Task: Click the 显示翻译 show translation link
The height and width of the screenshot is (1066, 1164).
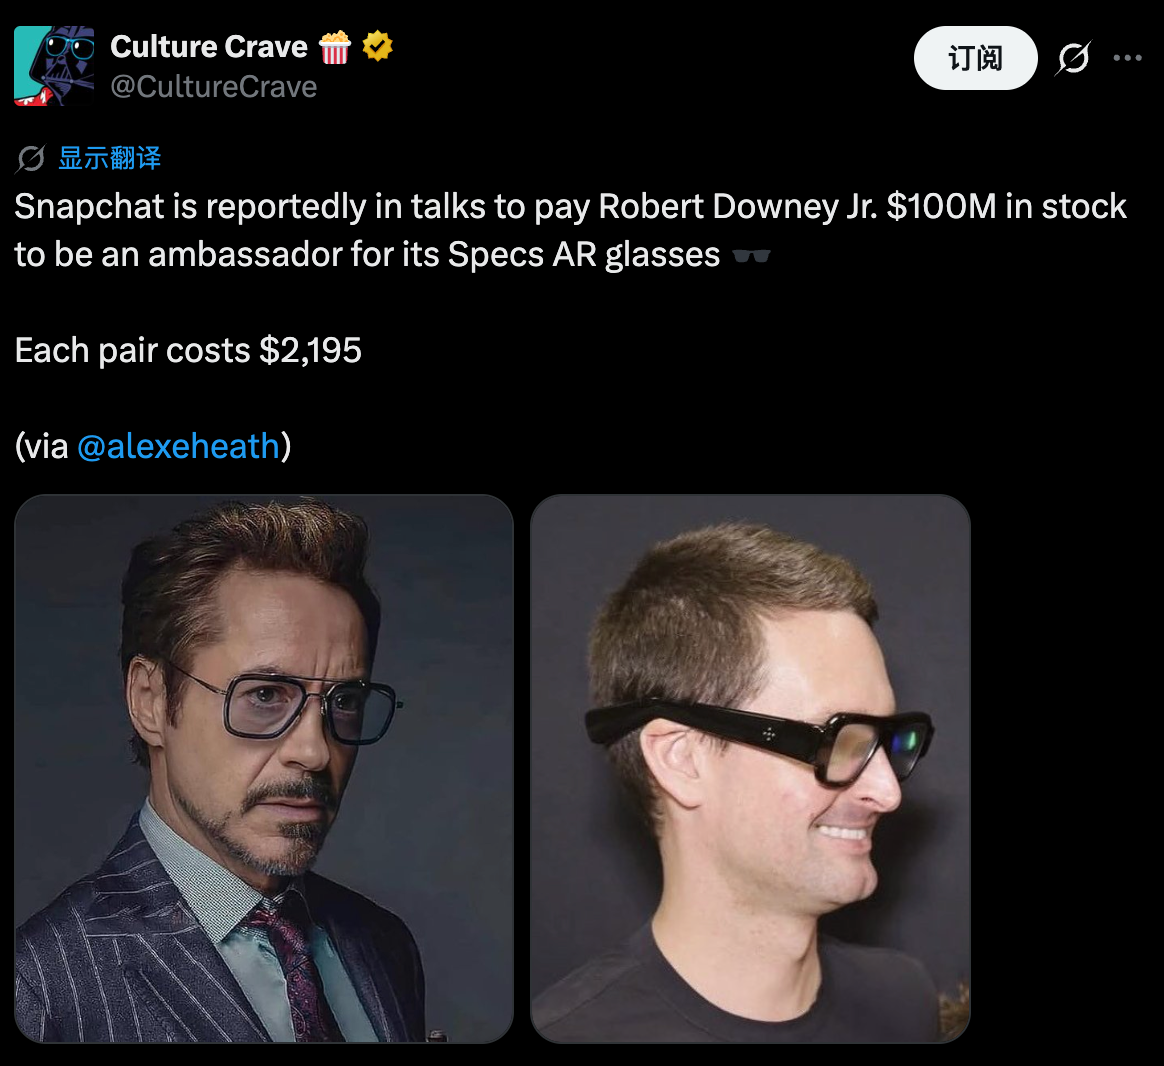Action: (110, 158)
